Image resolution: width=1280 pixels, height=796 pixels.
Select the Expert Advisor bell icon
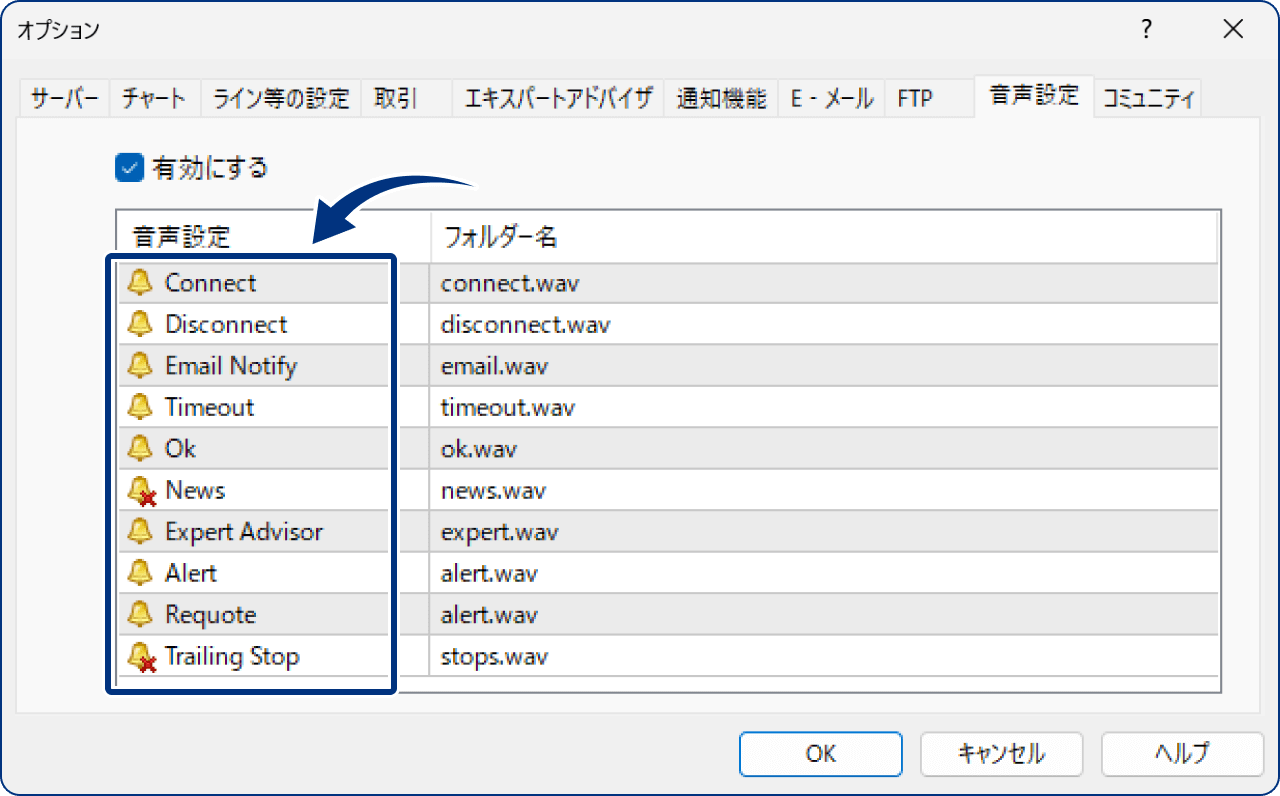(139, 531)
